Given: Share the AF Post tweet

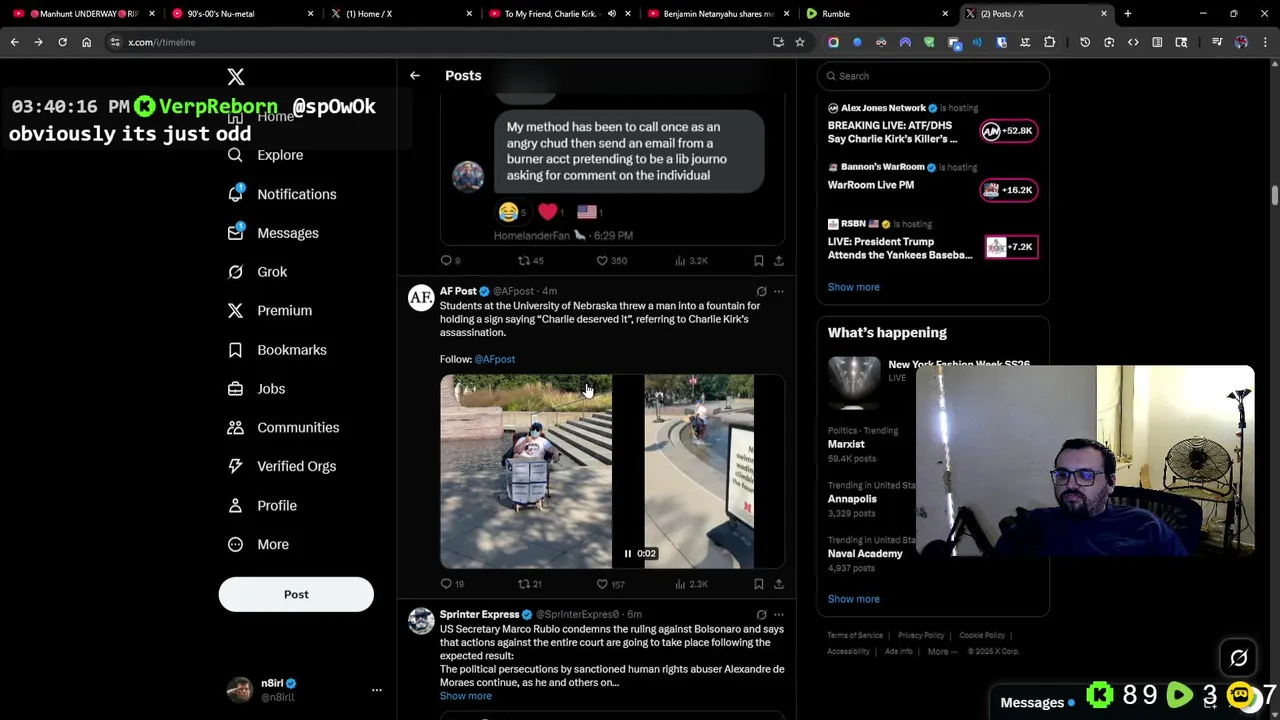Looking at the screenshot, I should click(x=779, y=584).
